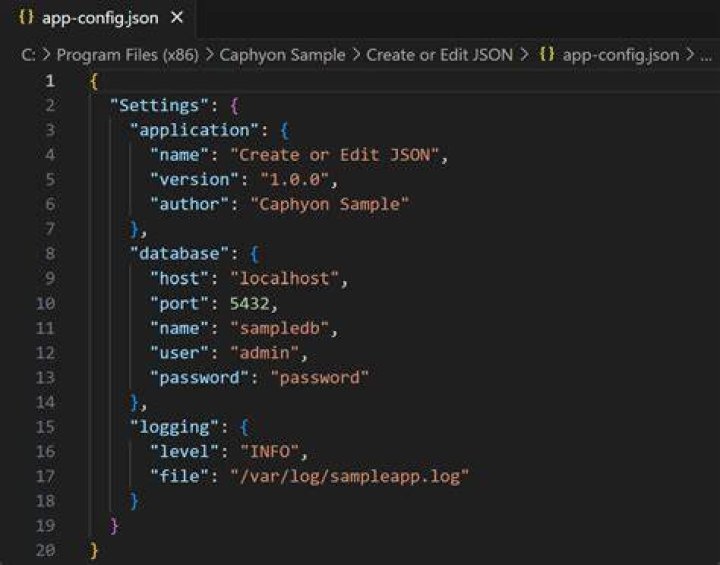Click the JSON braces icon on the tab

coord(26,17)
